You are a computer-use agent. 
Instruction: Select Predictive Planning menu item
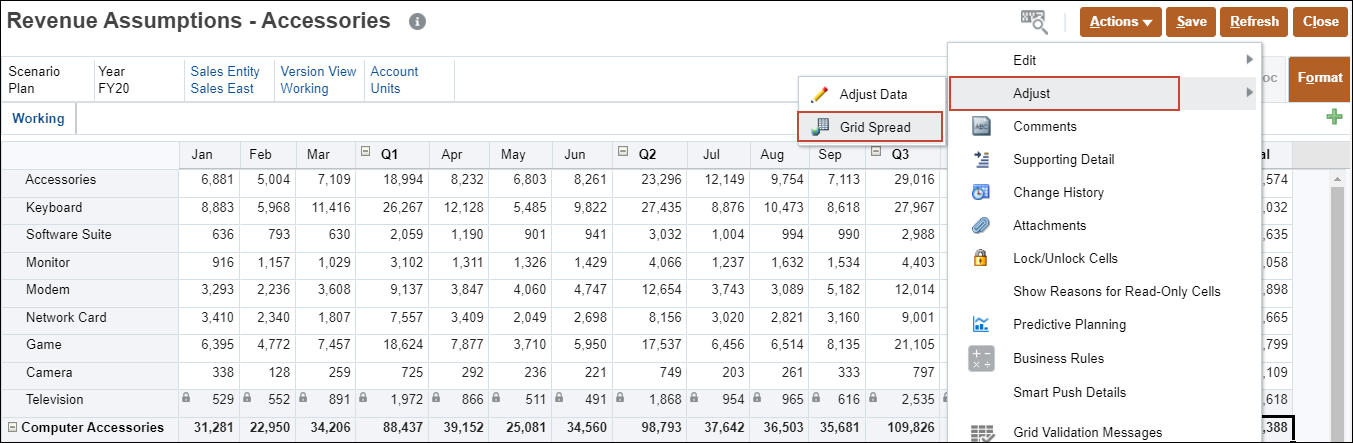pyautogui.click(x=1069, y=325)
